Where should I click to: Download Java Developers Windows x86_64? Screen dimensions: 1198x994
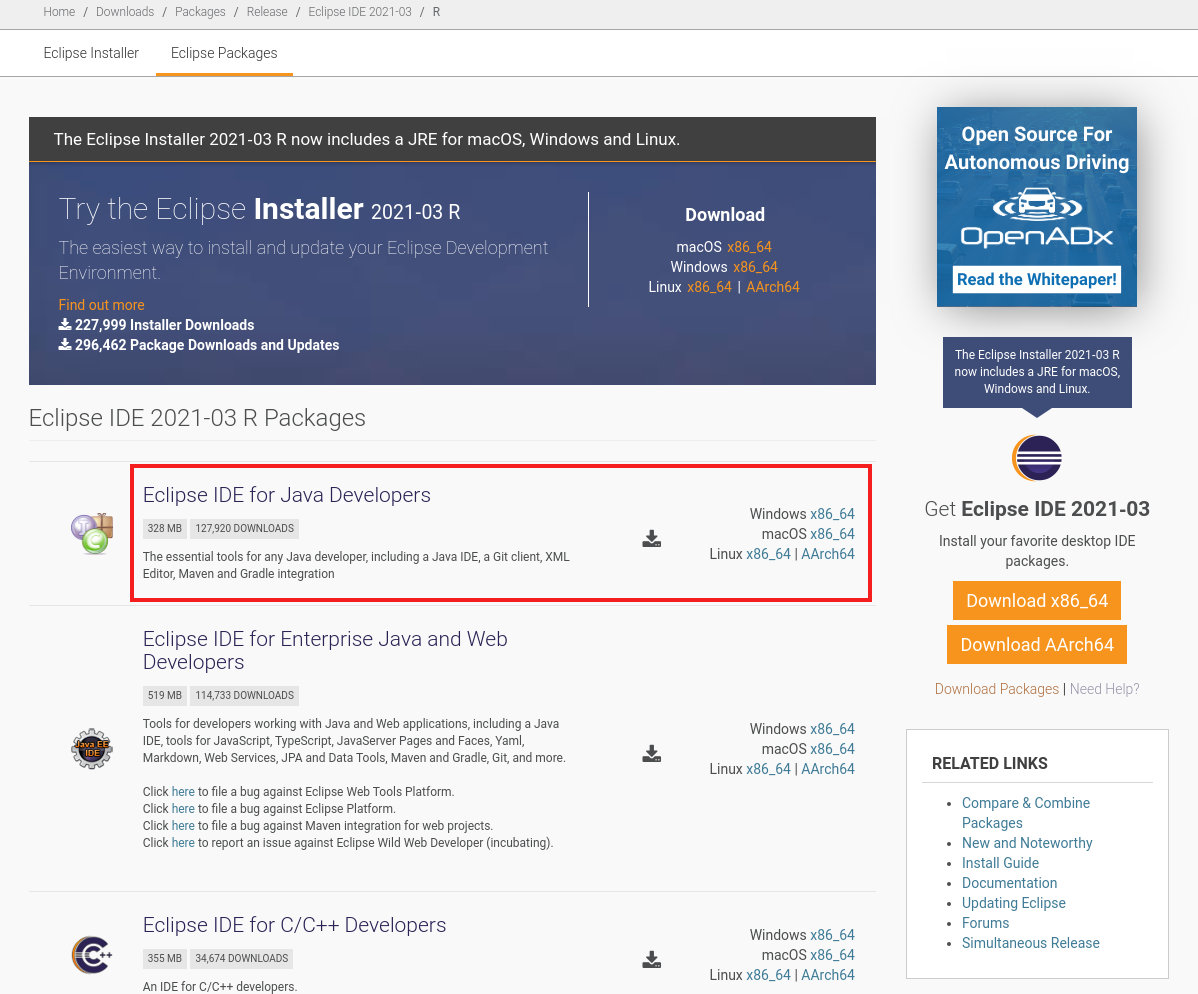coord(832,513)
